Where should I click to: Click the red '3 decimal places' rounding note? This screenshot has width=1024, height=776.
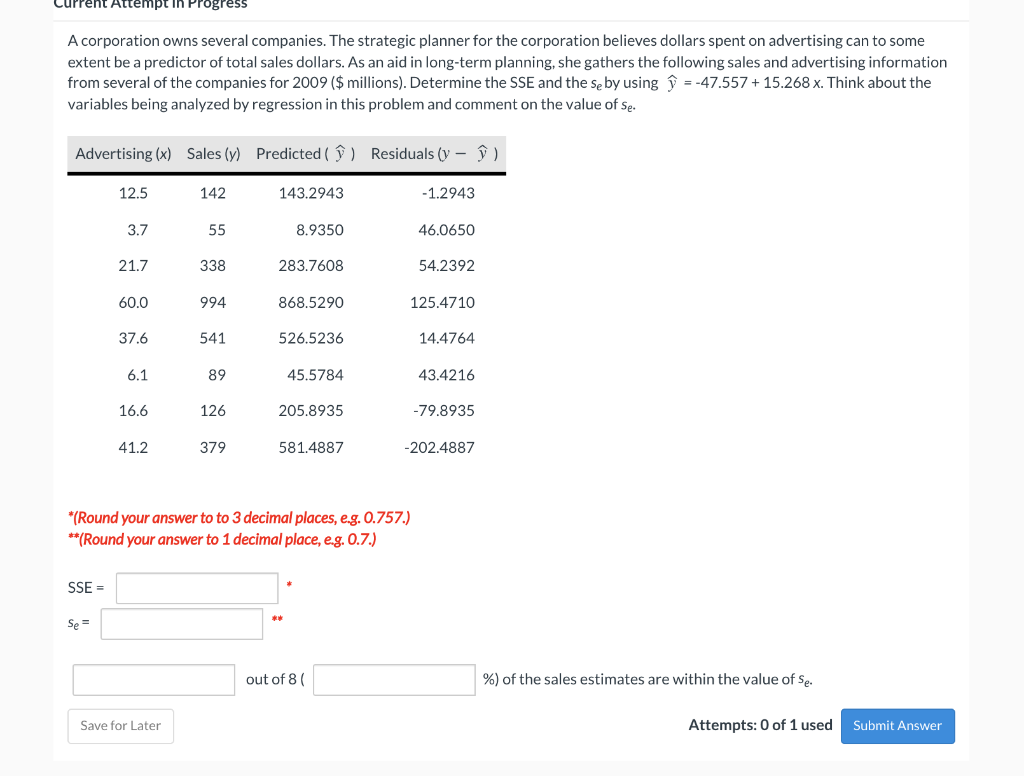(239, 518)
